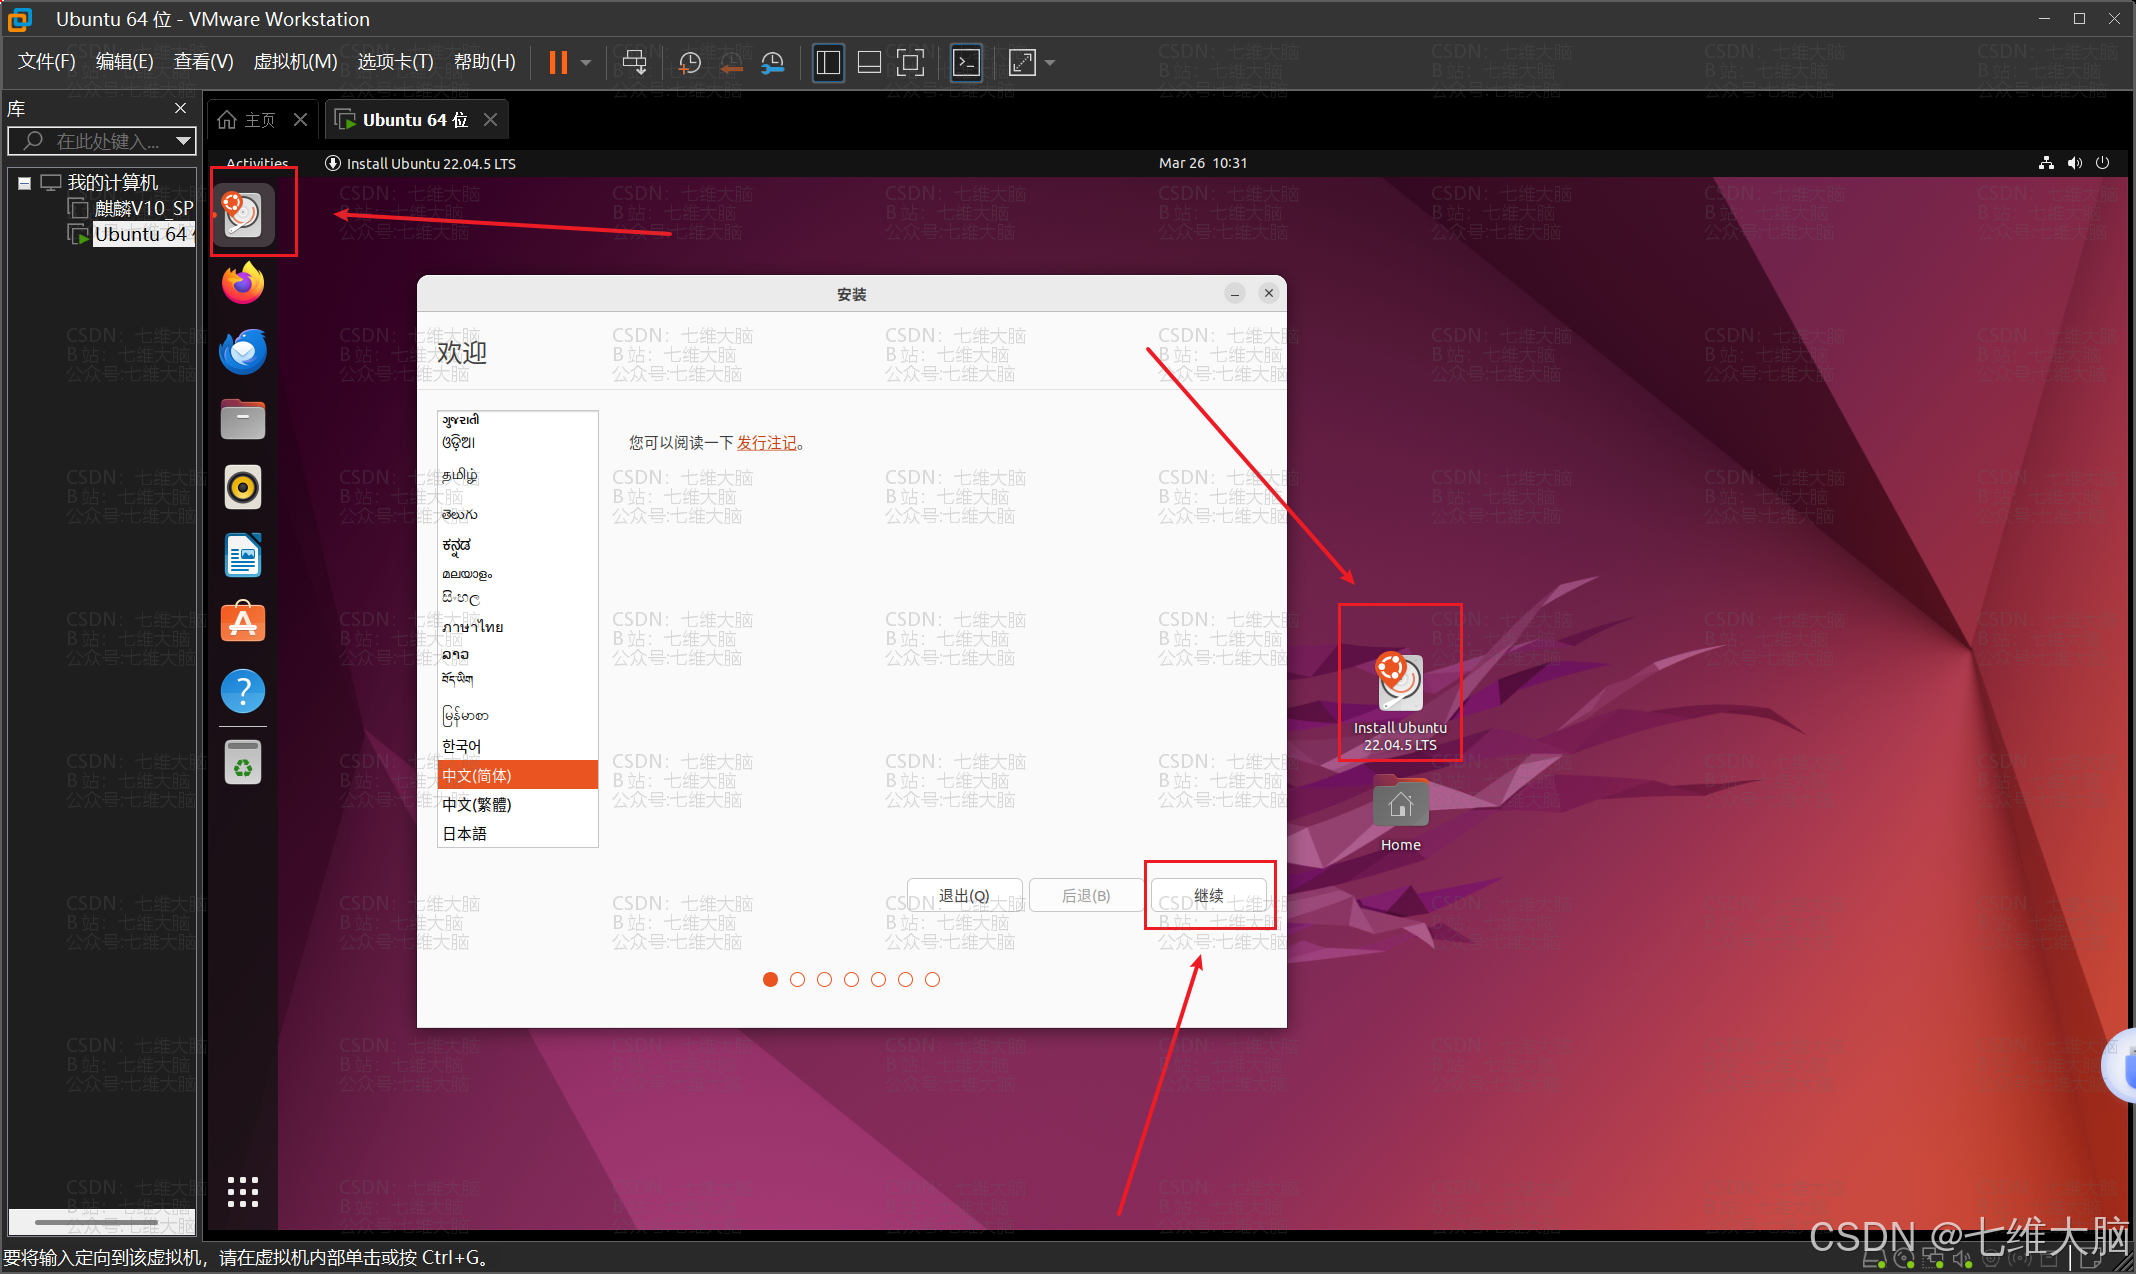Collapse the 我的计算机 tree node
This screenshot has width=2136, height=1274.
(x=24, y=183)
